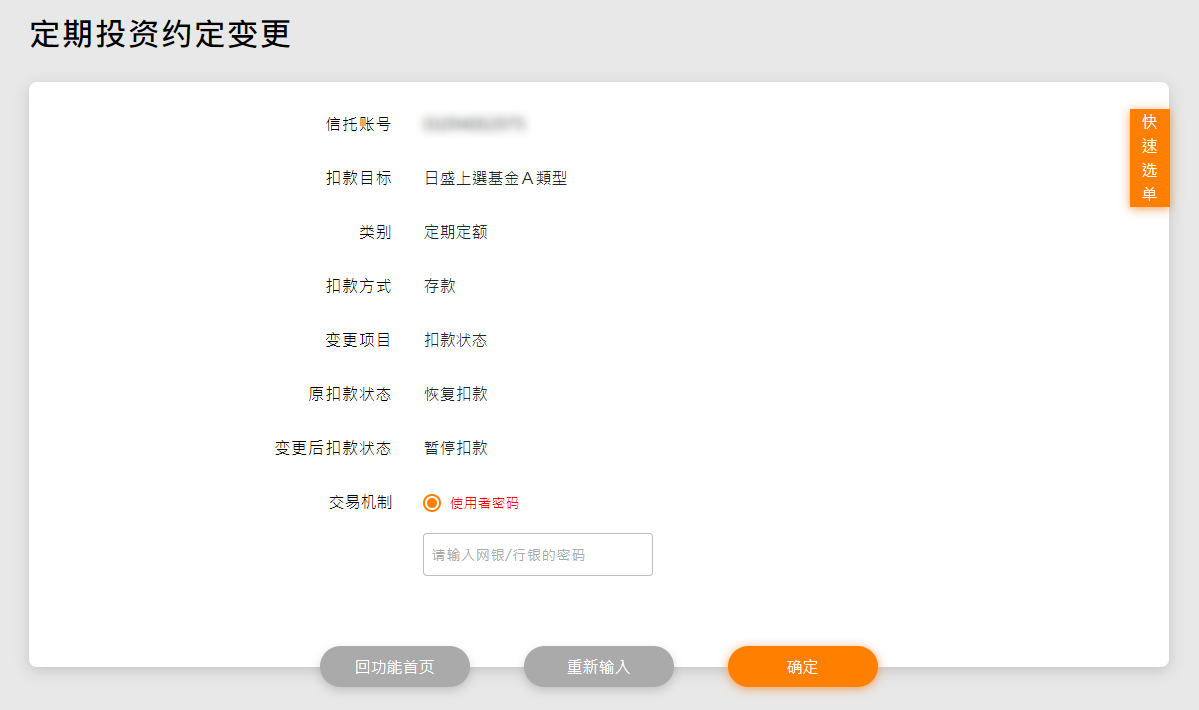The width and height of the screenshot is (1199, 710).
Task: Click the 恢复扣款 original status value
Action: pyautogui.click(x=456, y=394)
